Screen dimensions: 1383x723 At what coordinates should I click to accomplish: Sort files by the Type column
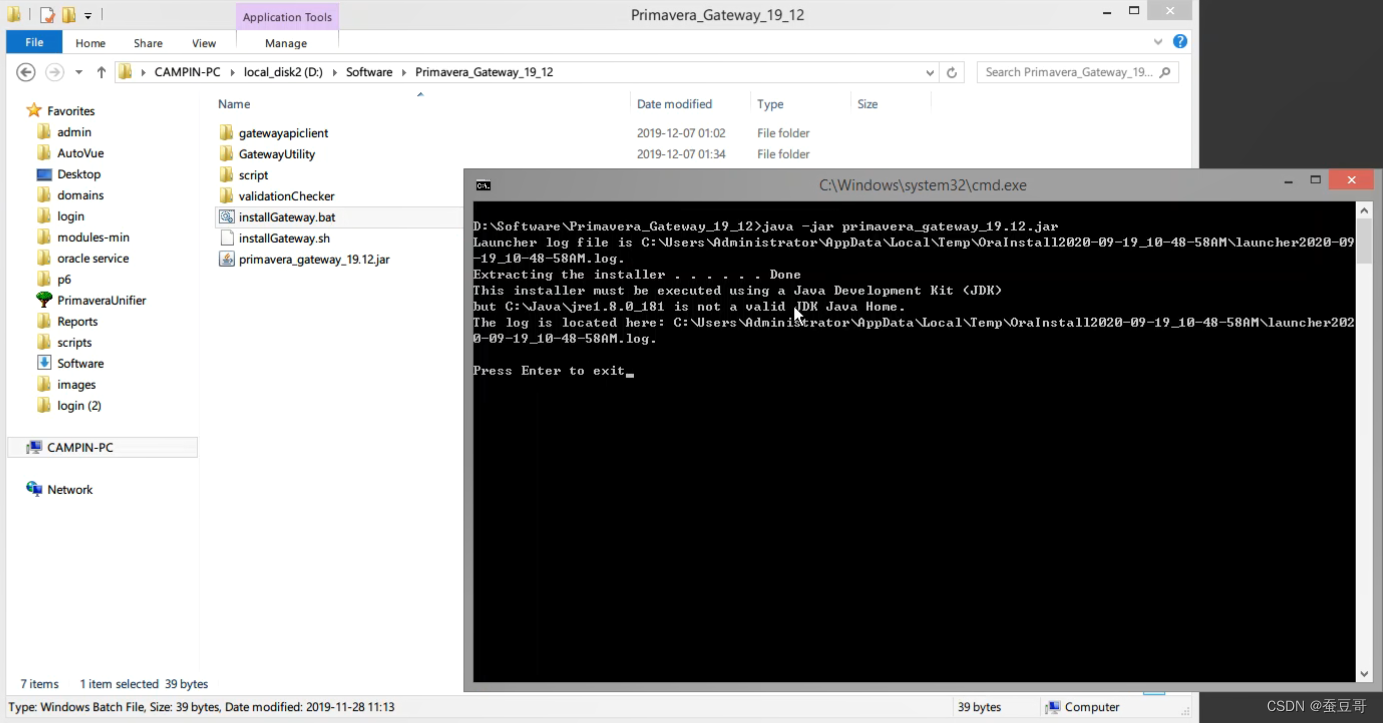(770, 104)
